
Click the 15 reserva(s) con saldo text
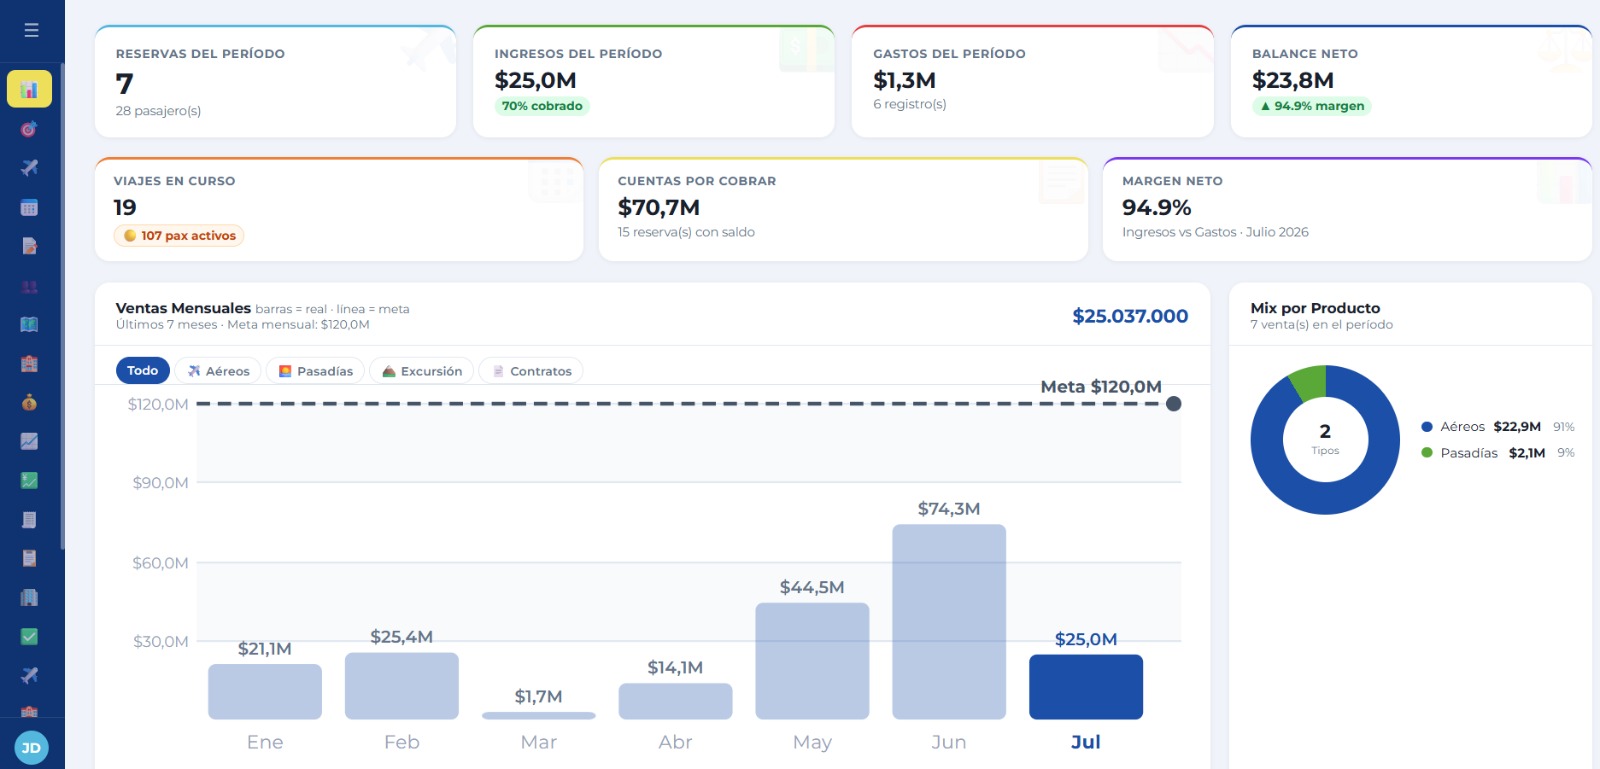pyautogui.click(x=686, y=232)
